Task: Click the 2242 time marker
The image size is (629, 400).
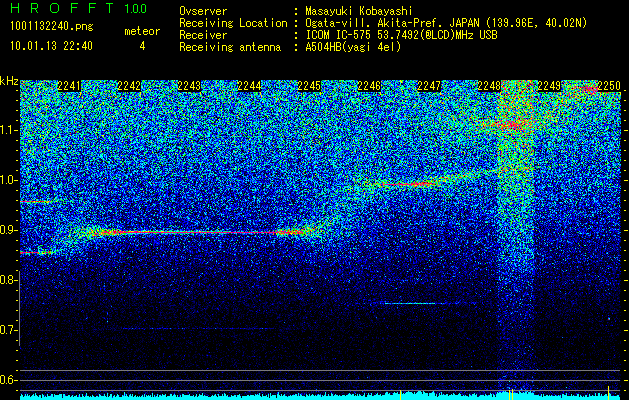Action: [129, 86]
